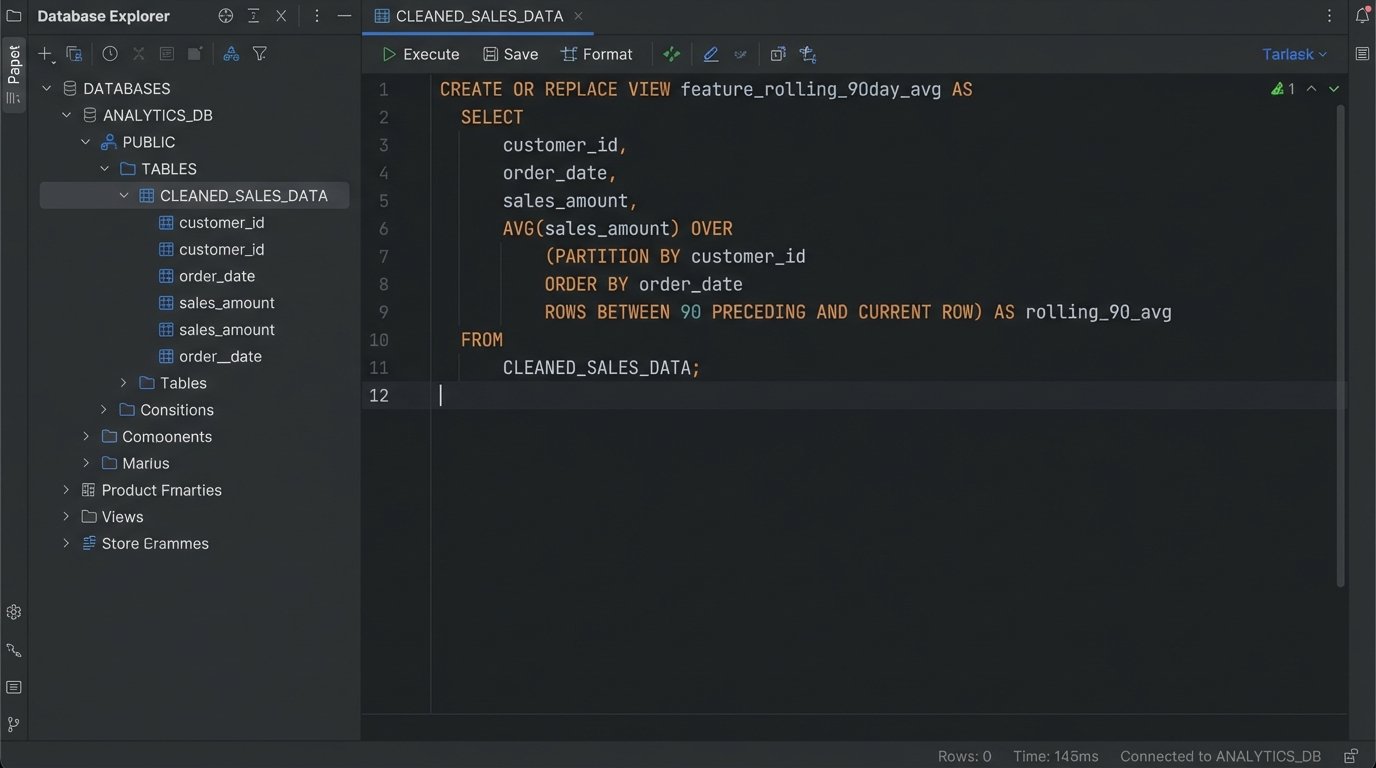Open the settings gear in left sidebar
Image resolution: width=1376 pixels, height=768 pixels.
14,612
